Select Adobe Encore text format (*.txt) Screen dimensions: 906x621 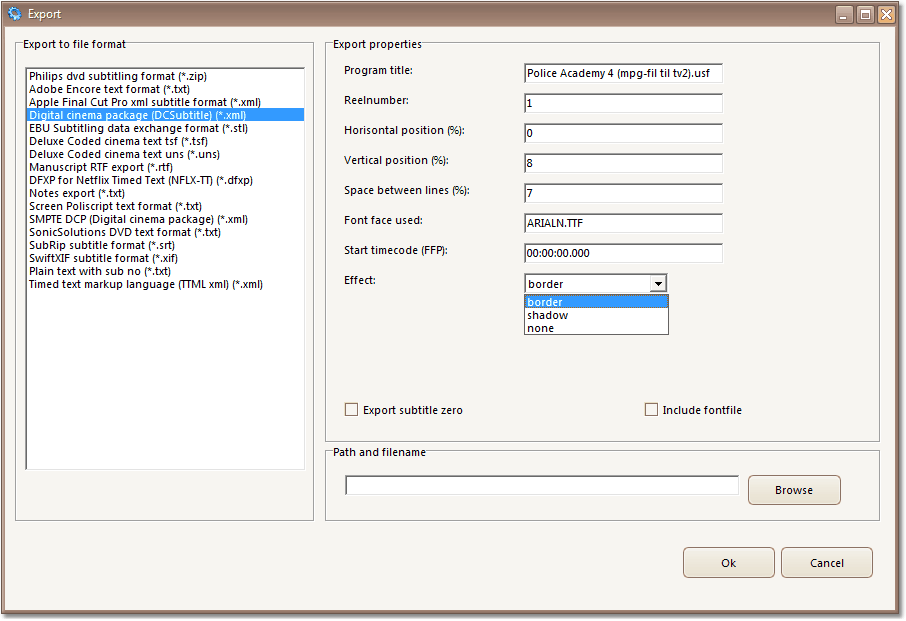pyautogui.click(x=165, y=89)
